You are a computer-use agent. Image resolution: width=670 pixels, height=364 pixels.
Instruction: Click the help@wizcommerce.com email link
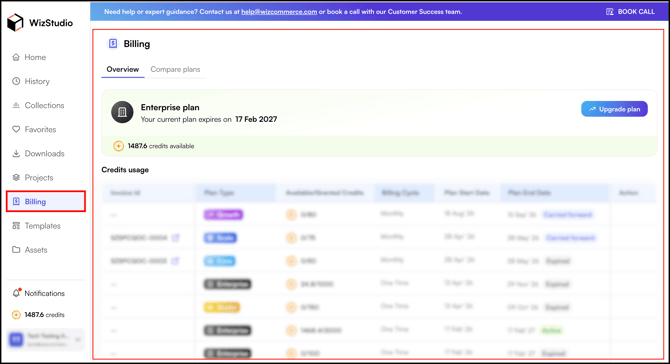[x=279, y=12]
